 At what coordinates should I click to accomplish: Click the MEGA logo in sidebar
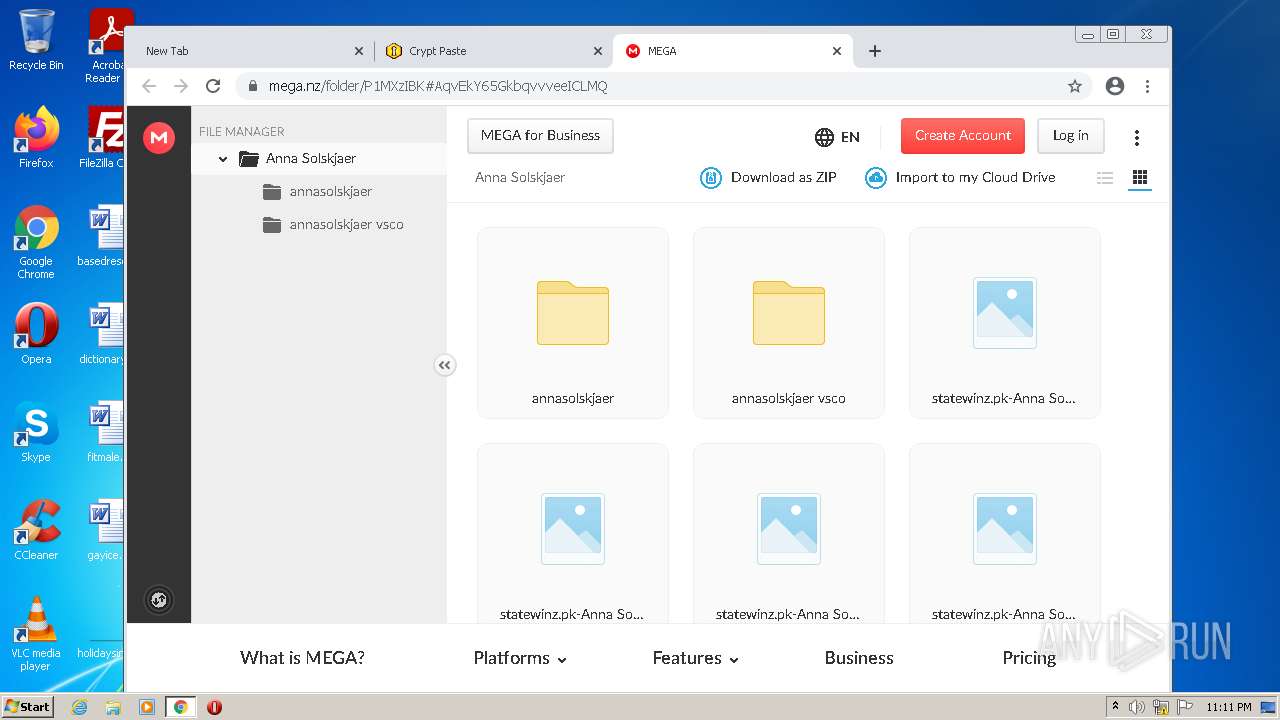coord(159,138)
